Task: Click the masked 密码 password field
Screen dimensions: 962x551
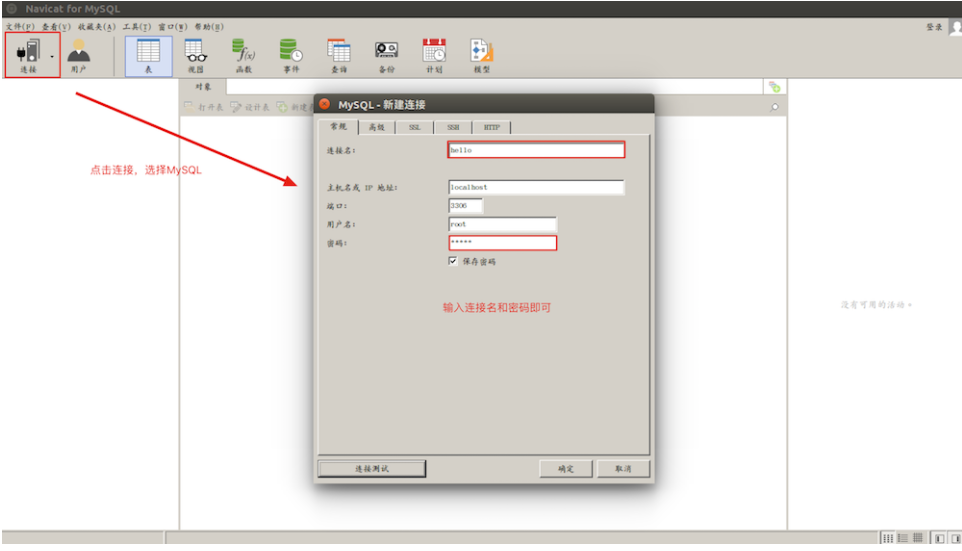Action: coord(502,243)
